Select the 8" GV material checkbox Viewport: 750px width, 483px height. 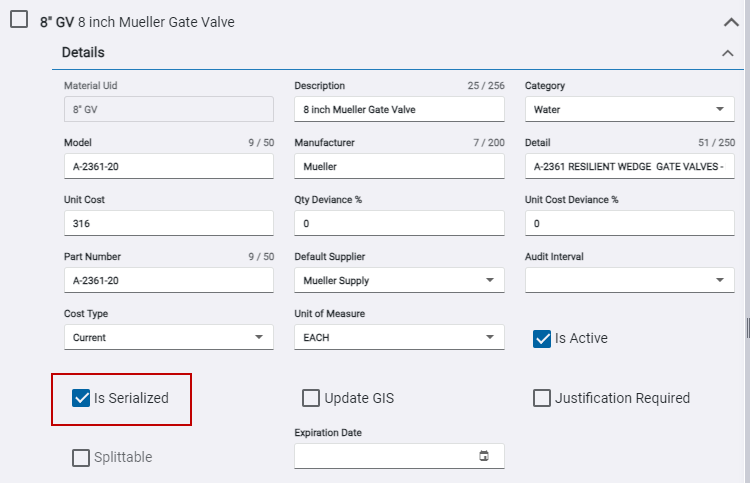point(19,20)
